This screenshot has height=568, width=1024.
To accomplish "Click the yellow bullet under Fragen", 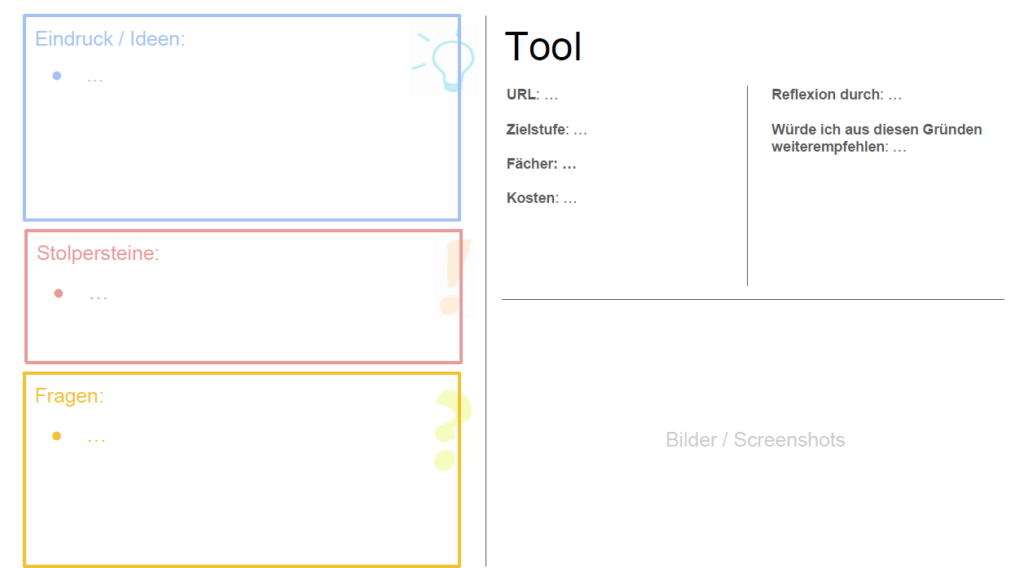I will pyautogui.click(x=57, y=436).
